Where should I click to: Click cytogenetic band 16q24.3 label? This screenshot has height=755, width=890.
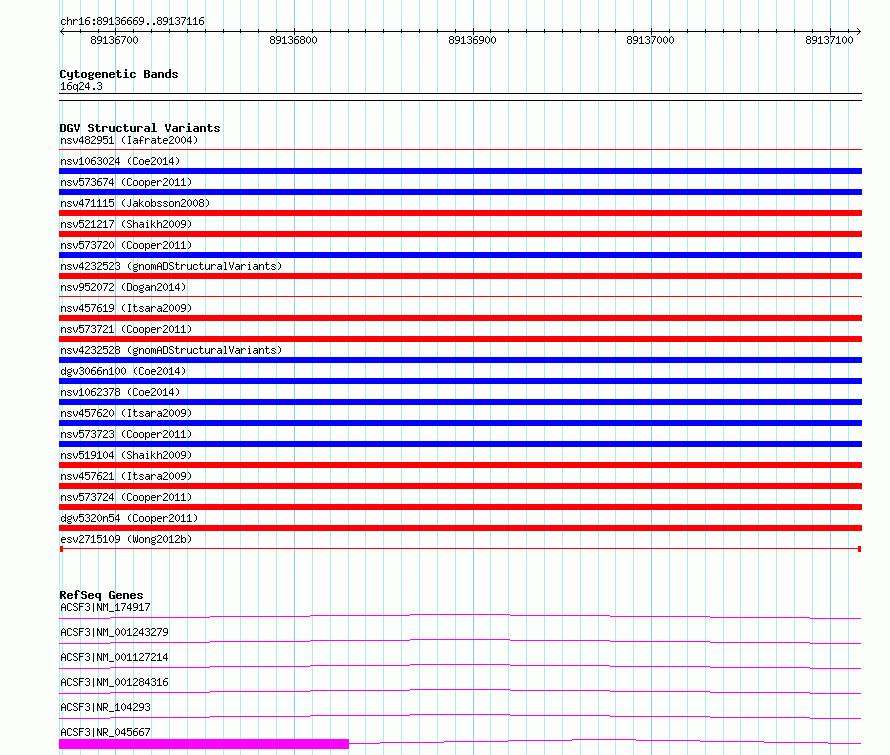coord(81,86)
